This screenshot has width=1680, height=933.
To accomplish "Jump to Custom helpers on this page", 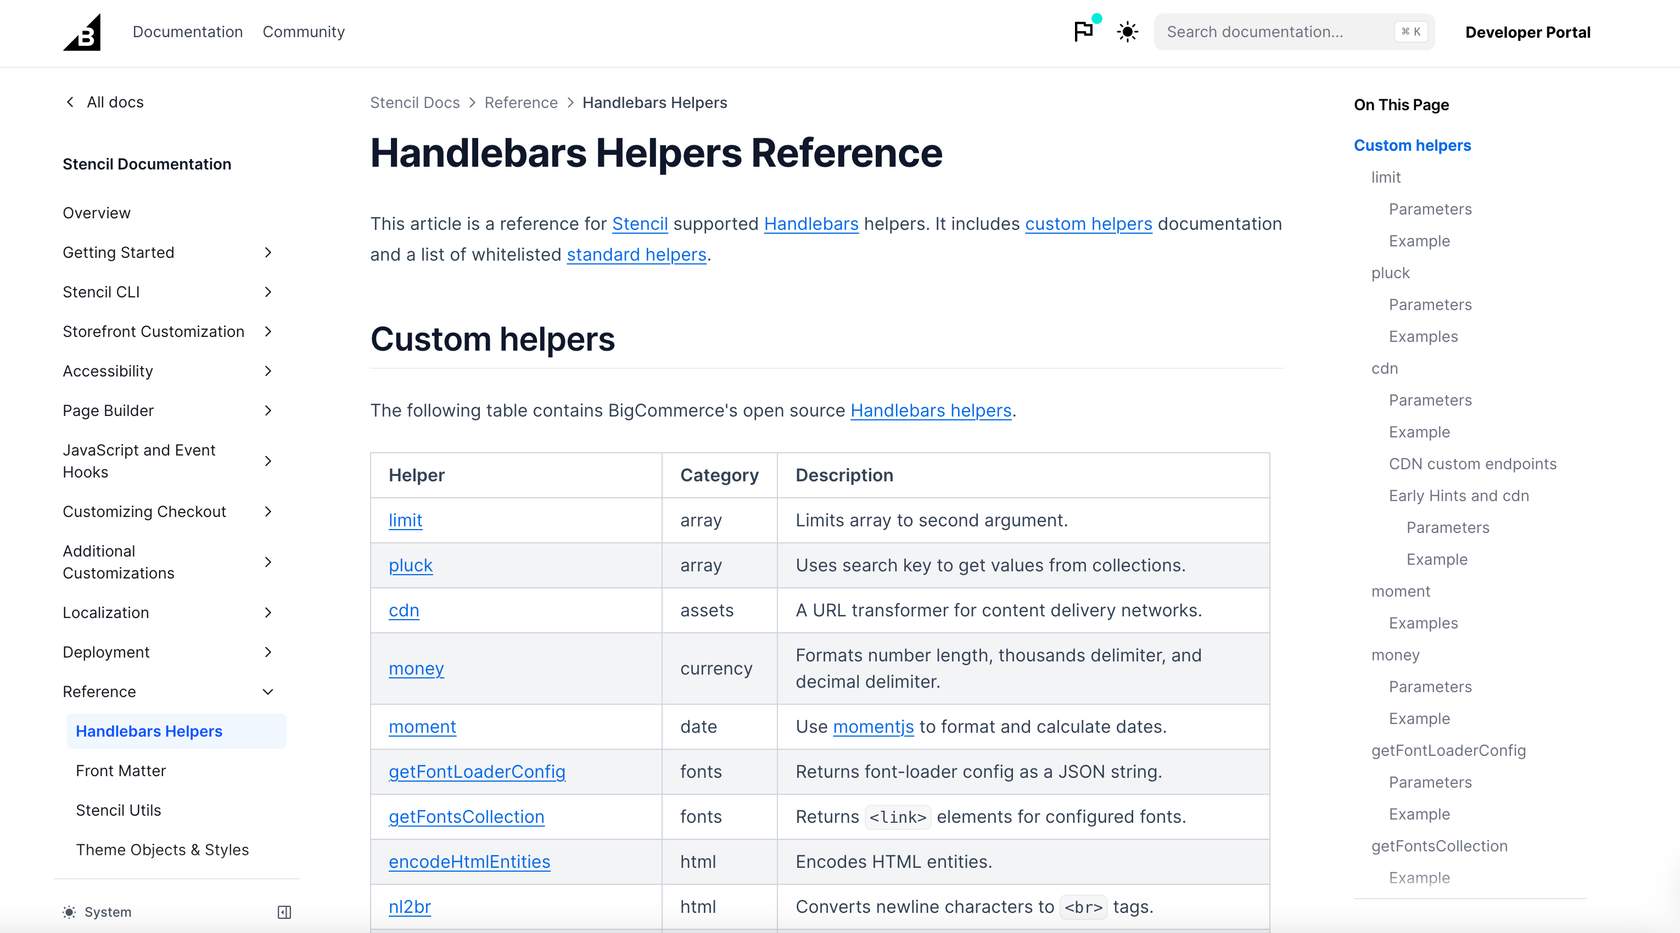I will point(1412,145).
